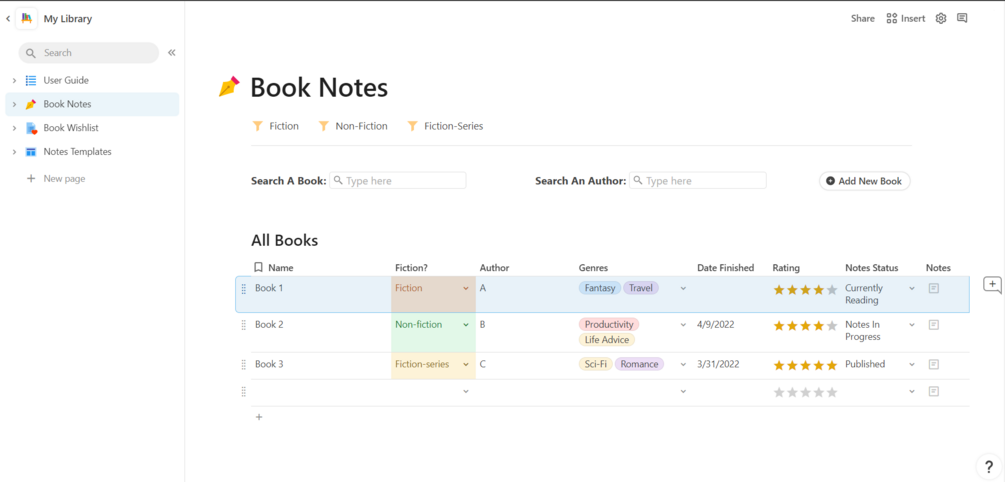Open Book 2 Notes Status dropdown
This screenshot has height=482, width=1005.
tap(912, 325)
